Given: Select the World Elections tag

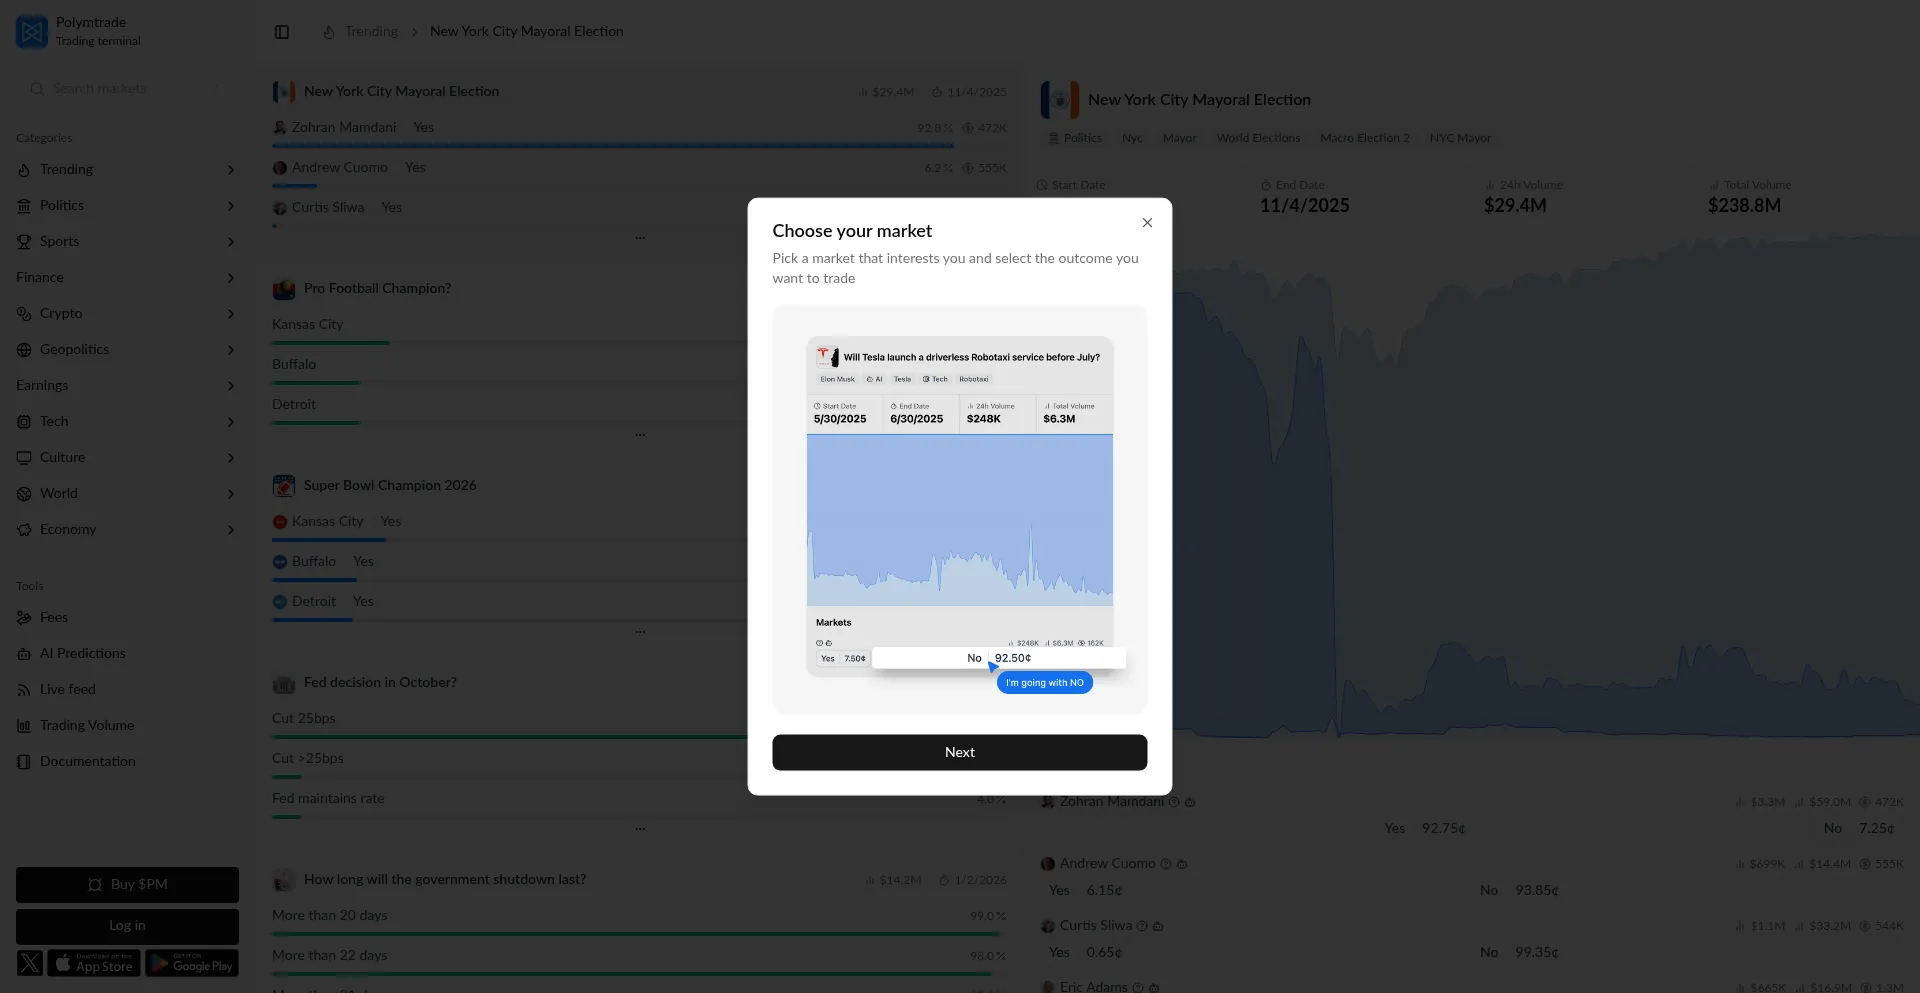Looking at the screenshot, I should (x=1258, y=138).
